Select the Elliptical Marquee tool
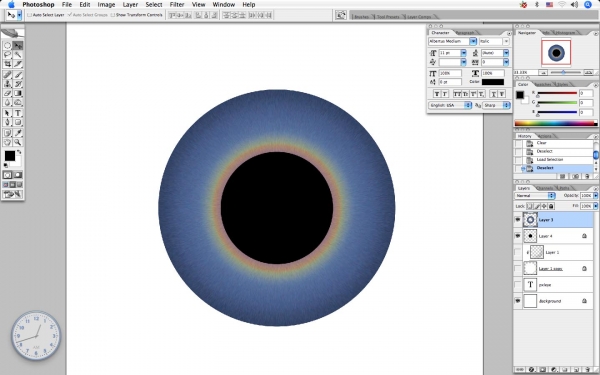600x375 pixels. click(7, 46)
